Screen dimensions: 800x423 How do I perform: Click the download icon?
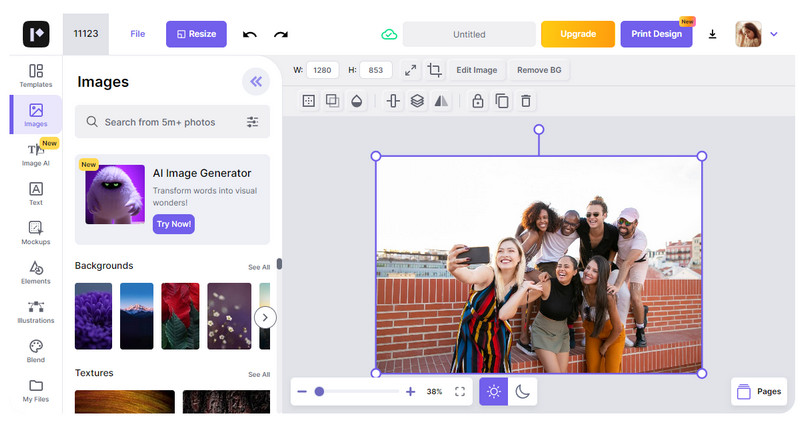[713, 34]
